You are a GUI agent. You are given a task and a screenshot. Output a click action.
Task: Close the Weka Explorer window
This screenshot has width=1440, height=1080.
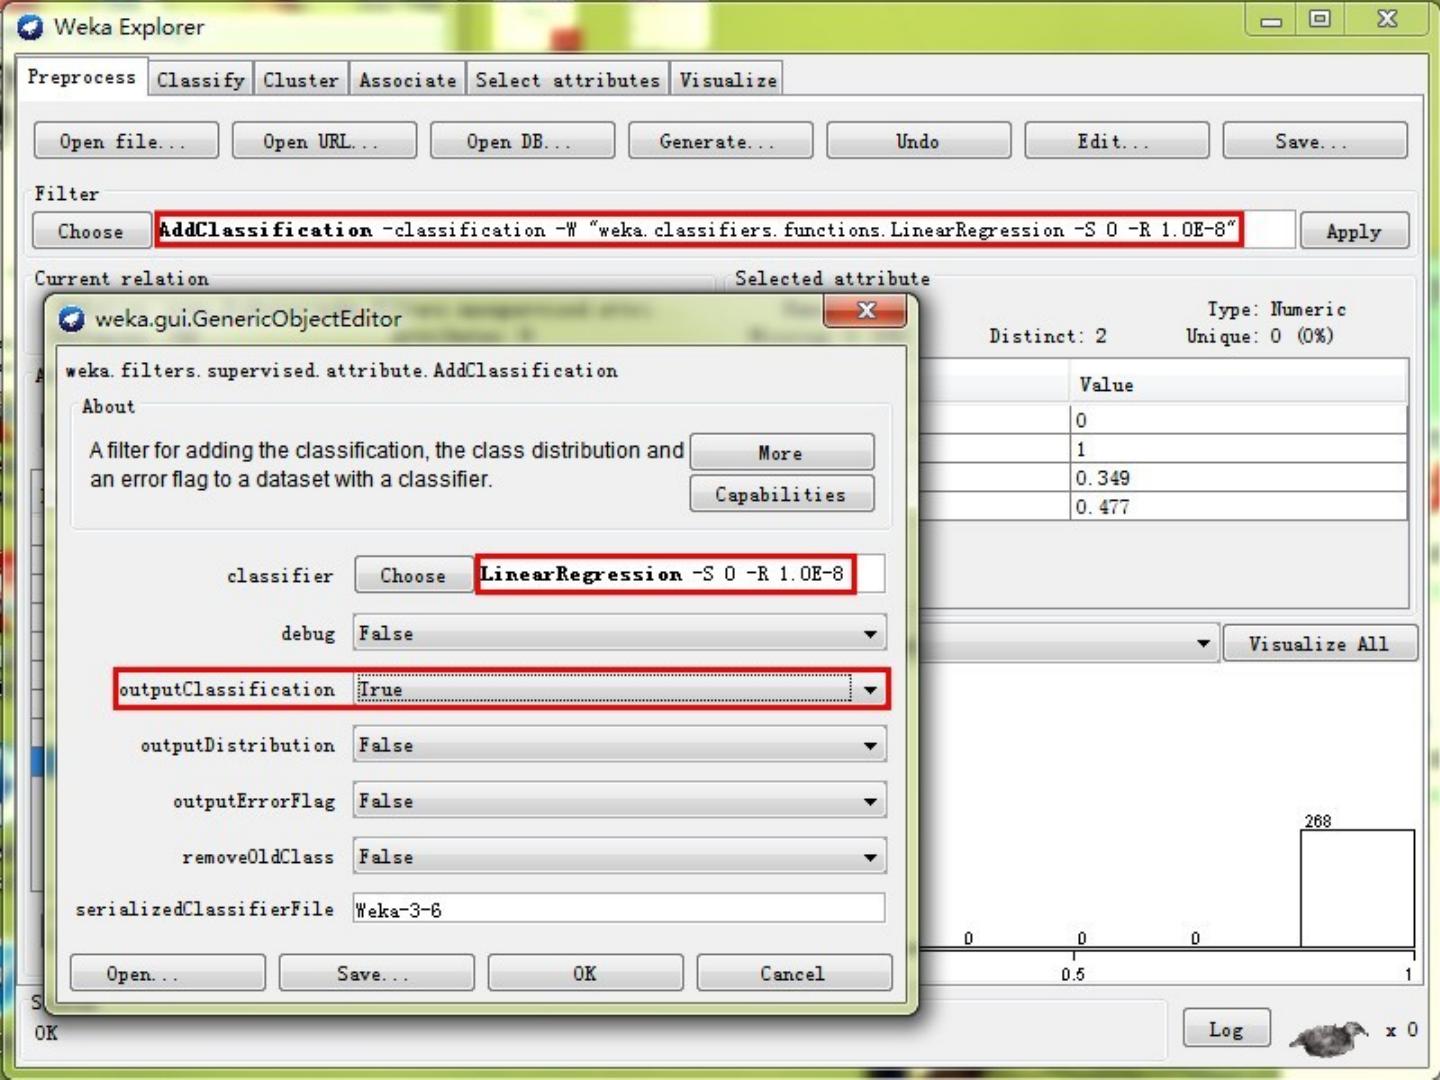click(1388, 20)
